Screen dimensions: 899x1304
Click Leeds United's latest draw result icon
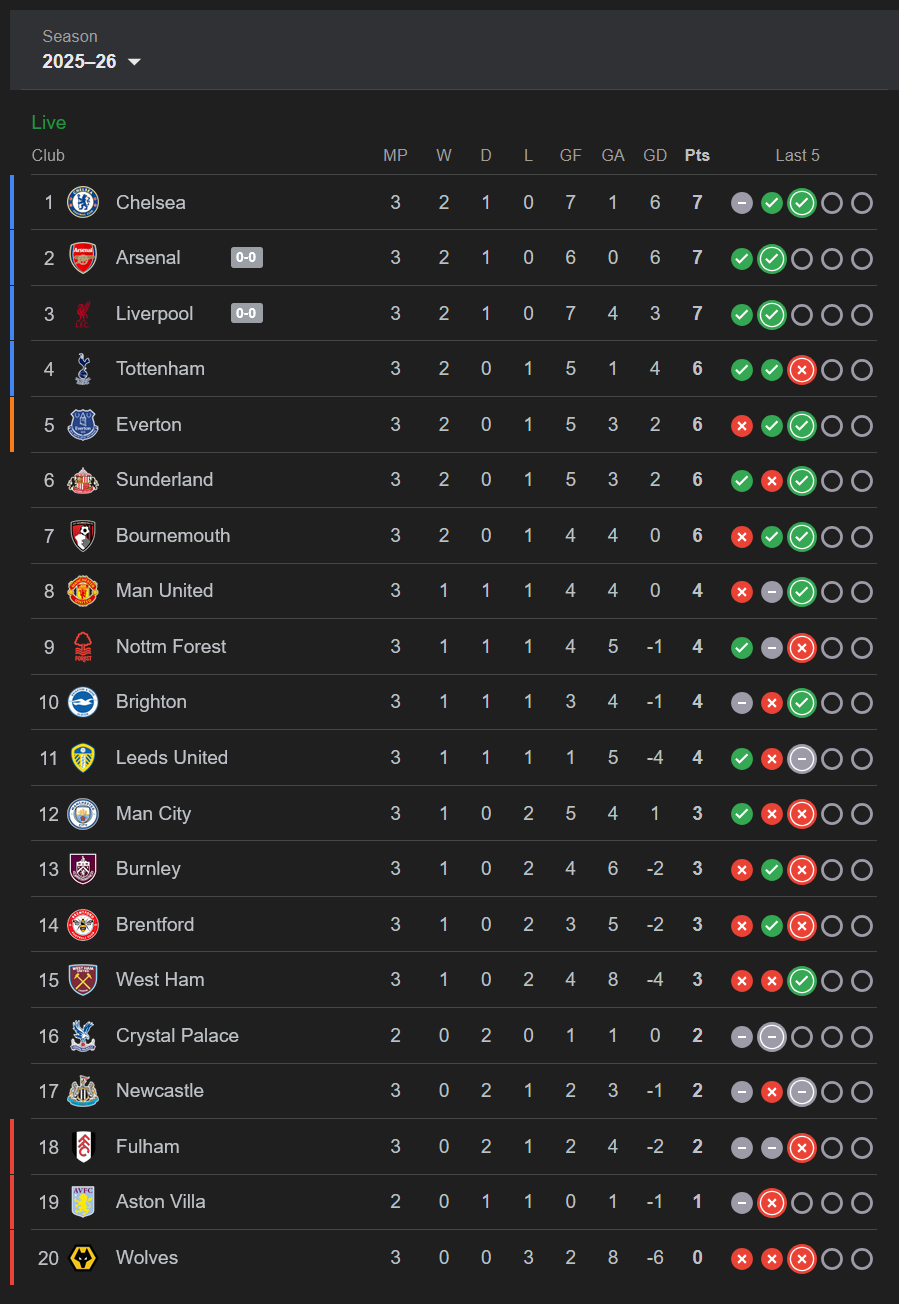click(801, 759)
